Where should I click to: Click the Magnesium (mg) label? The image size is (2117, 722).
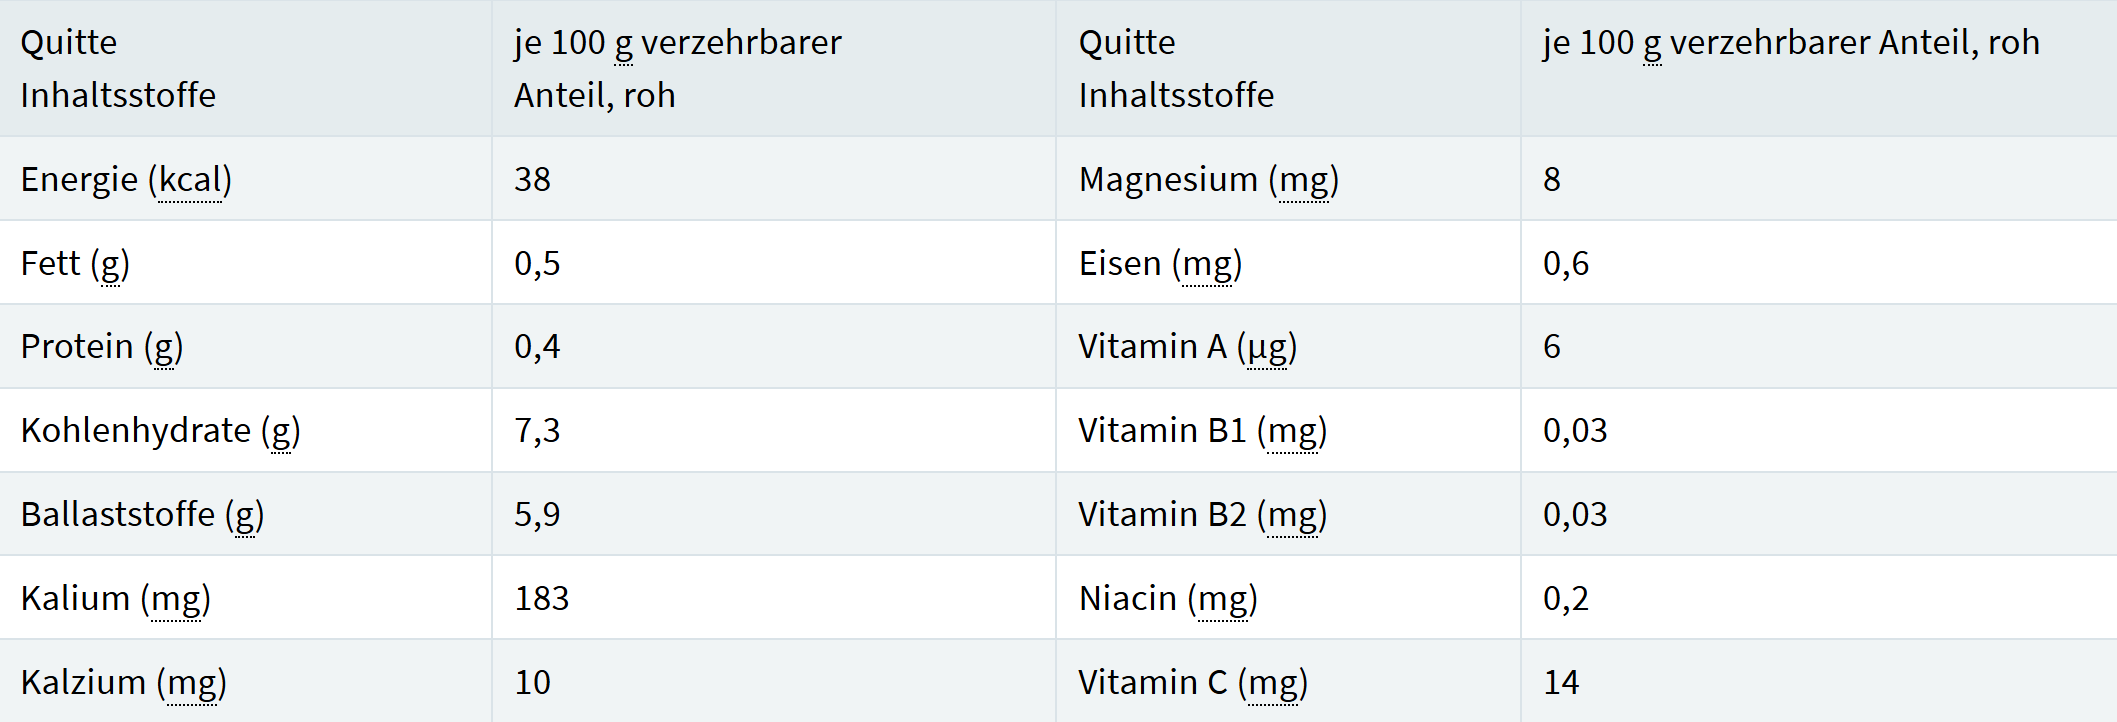coord(1208,180)
